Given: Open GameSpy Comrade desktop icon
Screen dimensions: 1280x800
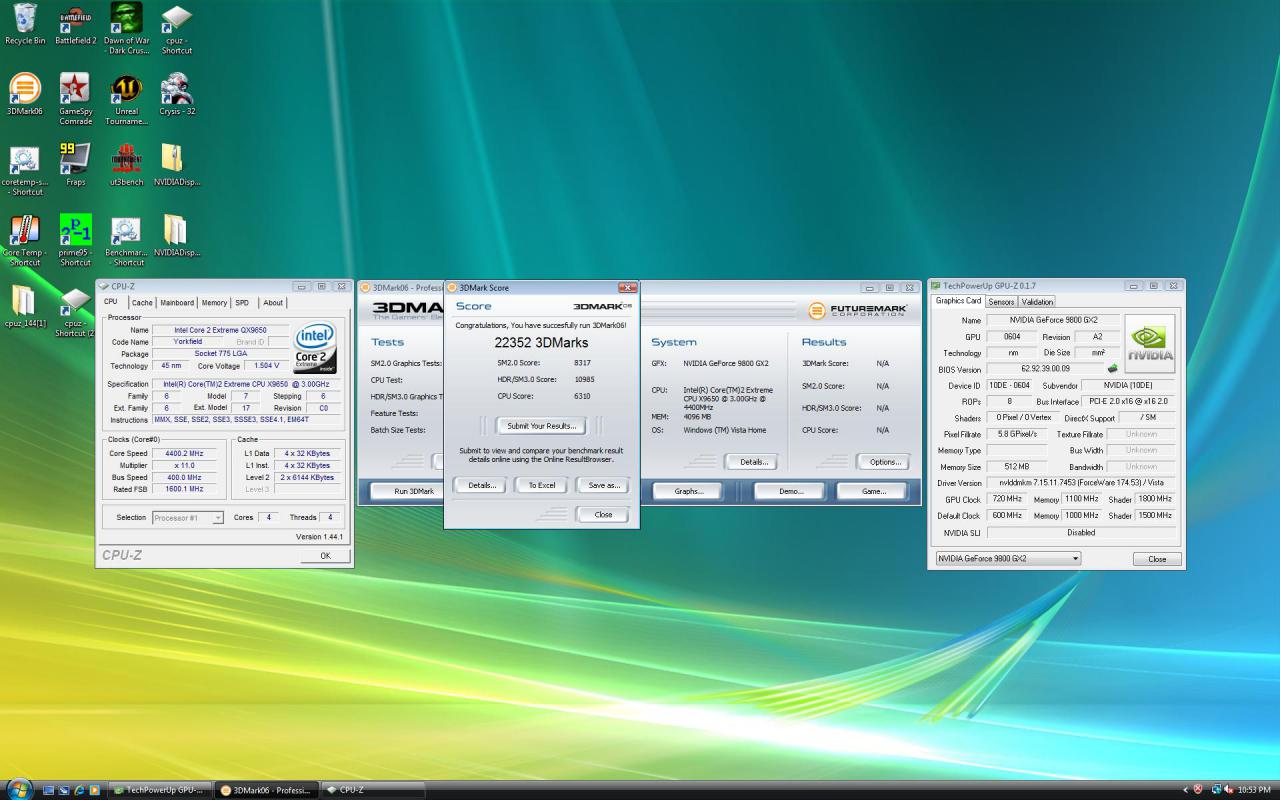Looking at the screenshot, I should point(76,98).
